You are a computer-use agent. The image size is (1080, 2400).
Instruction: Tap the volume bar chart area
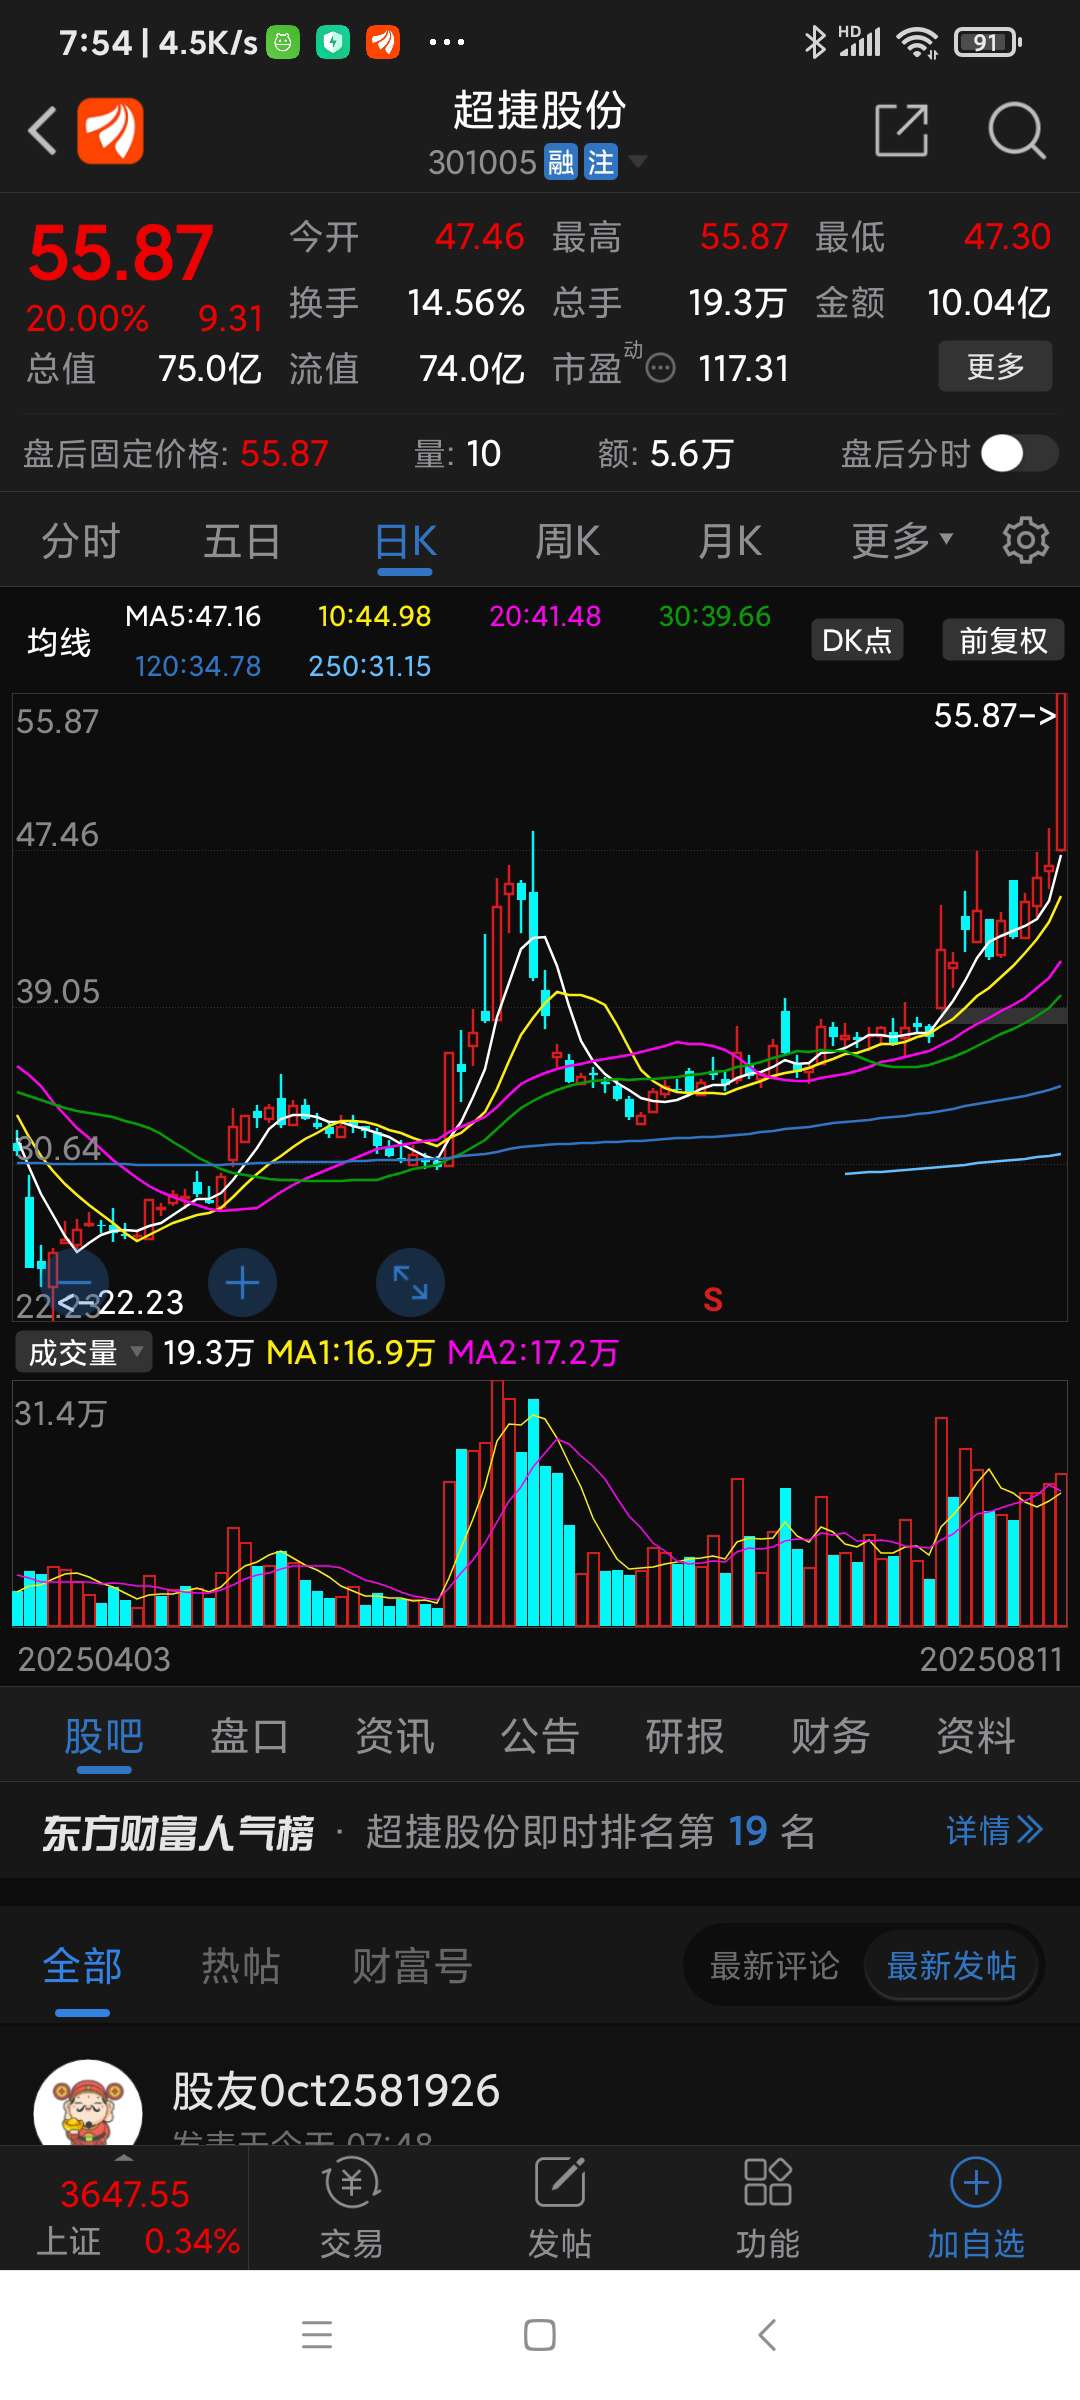coord(540,1504)
